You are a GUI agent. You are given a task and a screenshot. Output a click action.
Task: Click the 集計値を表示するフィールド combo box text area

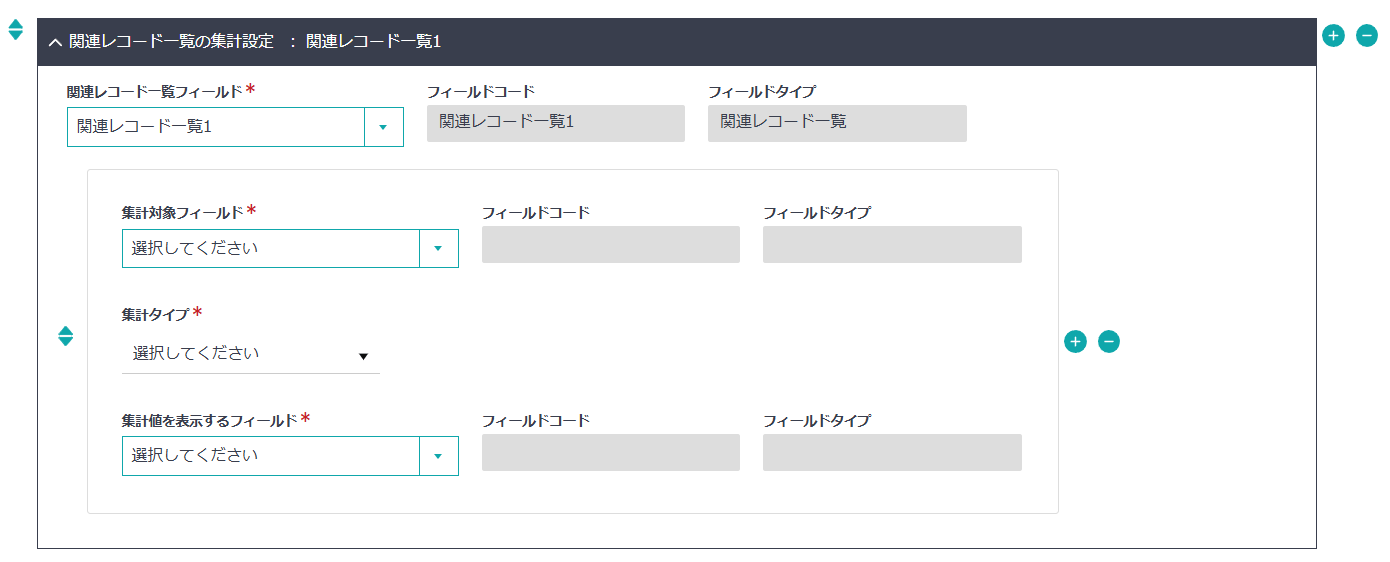[x=270, y=456]
